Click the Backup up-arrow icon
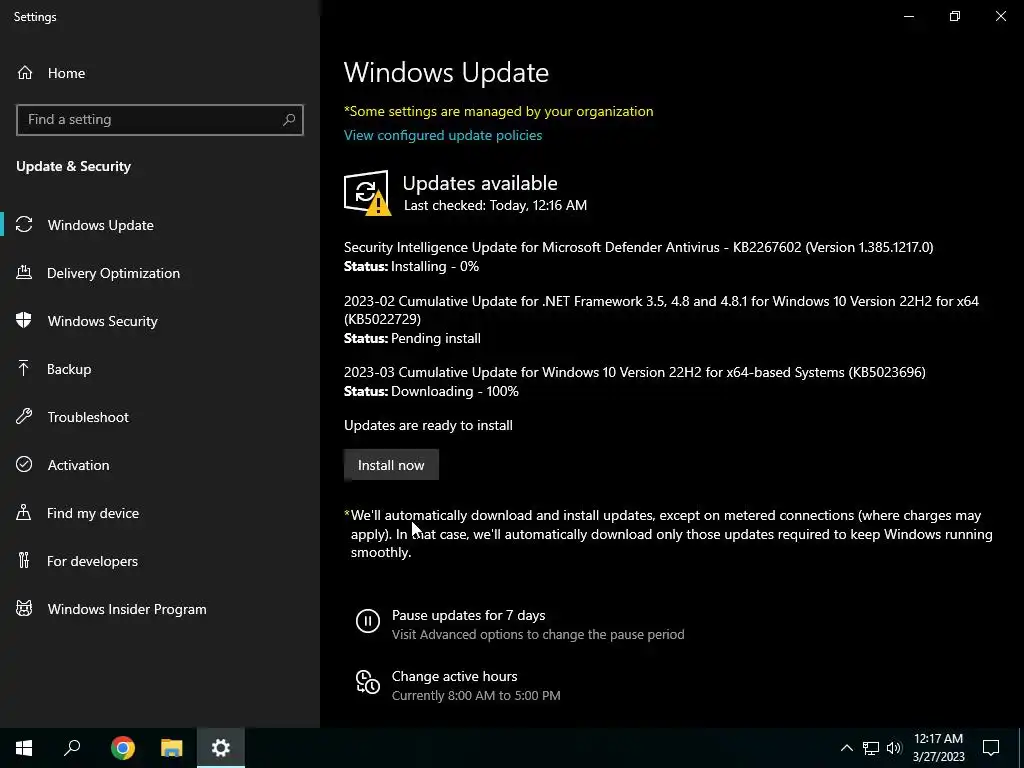Viewport: 1024px width, 768px height. click(x=24, y=368)
